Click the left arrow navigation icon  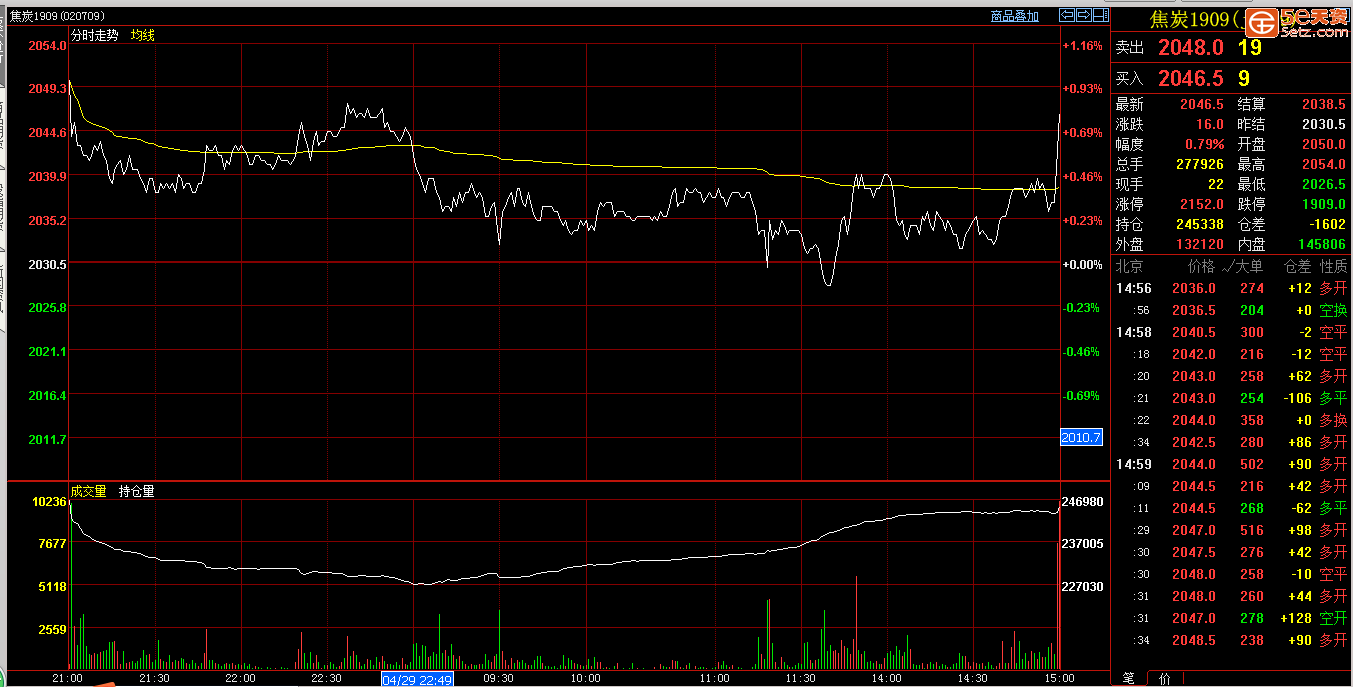click(x=1067, y=15)
